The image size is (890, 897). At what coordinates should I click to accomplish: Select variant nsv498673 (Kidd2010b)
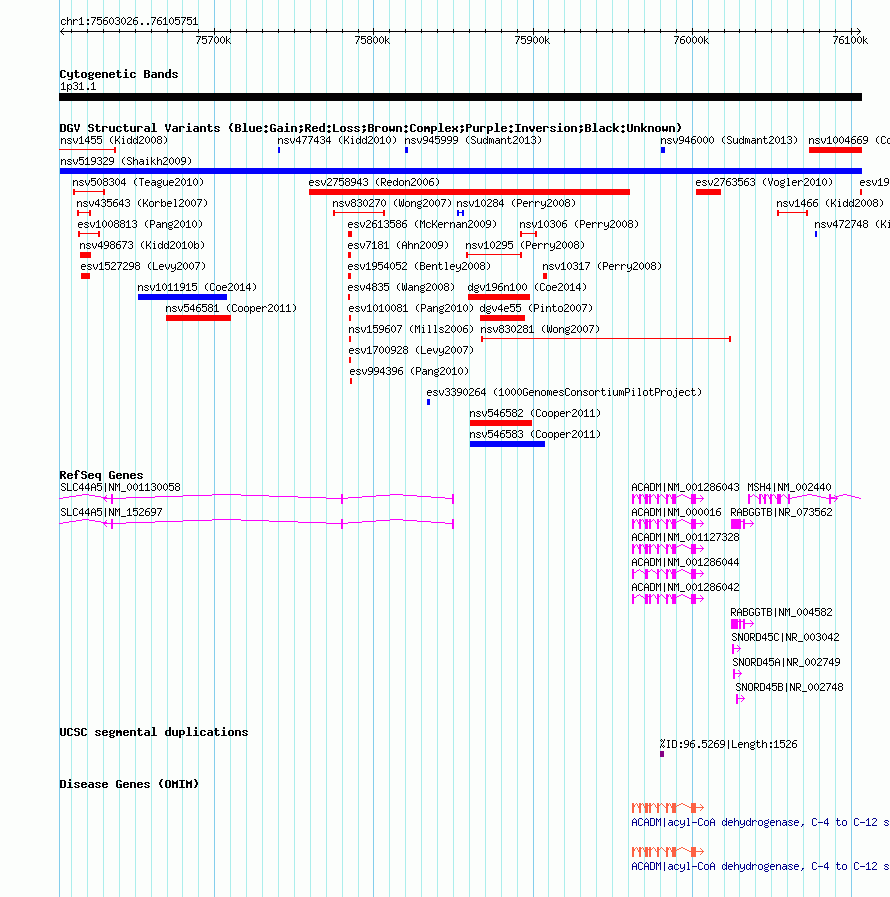142,245
